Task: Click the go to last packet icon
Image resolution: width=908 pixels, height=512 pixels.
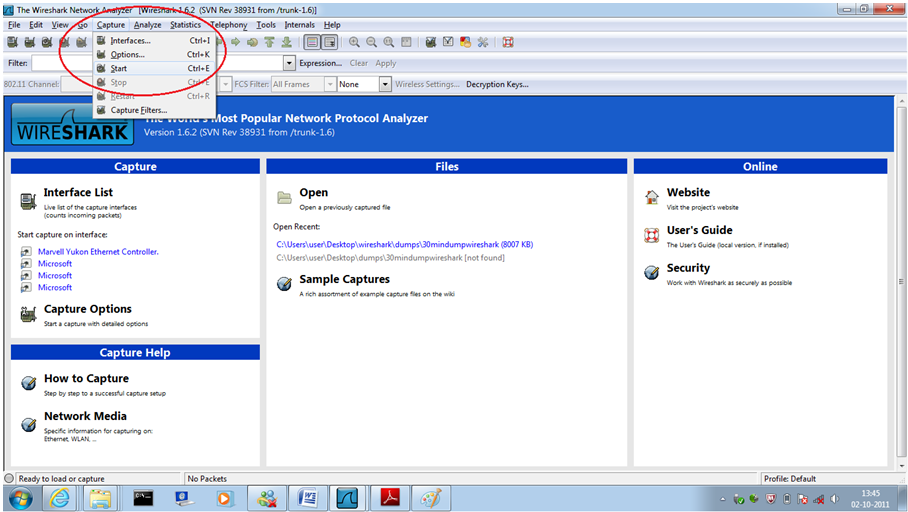Action: 287,42
